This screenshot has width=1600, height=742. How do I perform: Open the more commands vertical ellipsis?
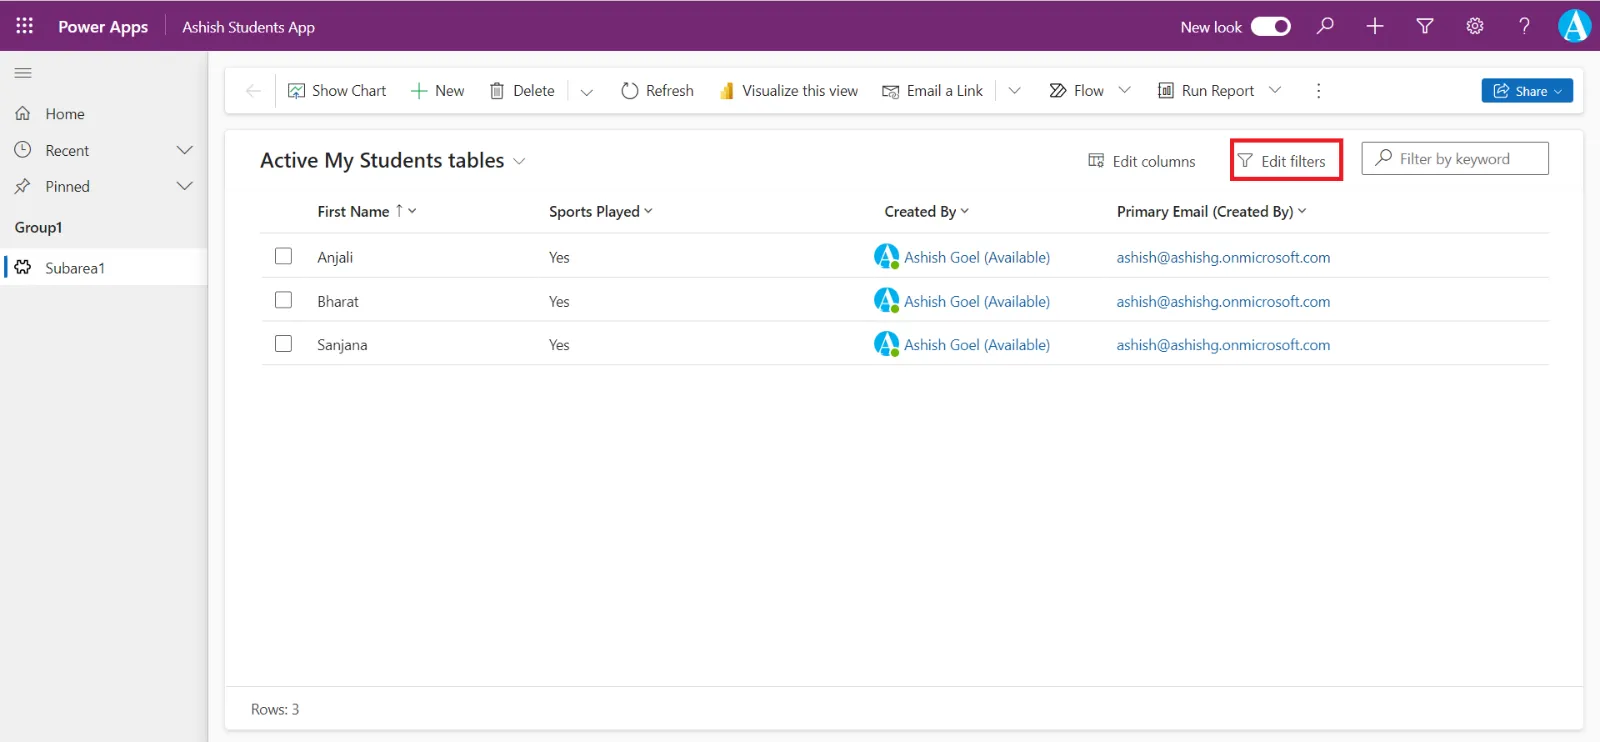(1318, 91)
